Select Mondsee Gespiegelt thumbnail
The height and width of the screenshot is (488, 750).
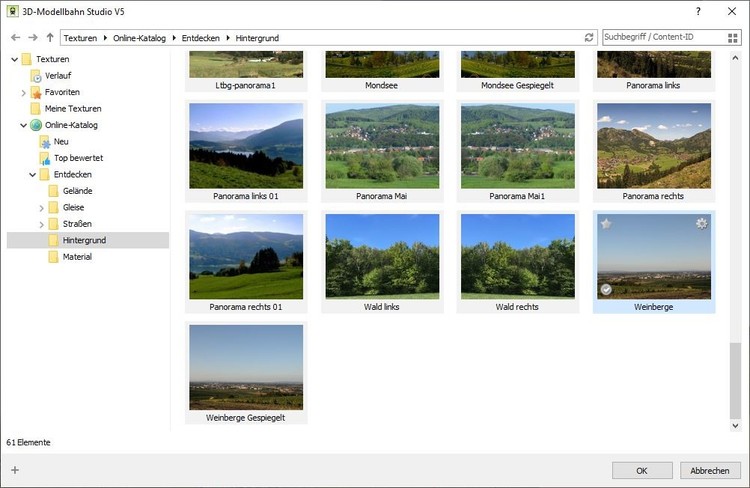coord(518,71)
